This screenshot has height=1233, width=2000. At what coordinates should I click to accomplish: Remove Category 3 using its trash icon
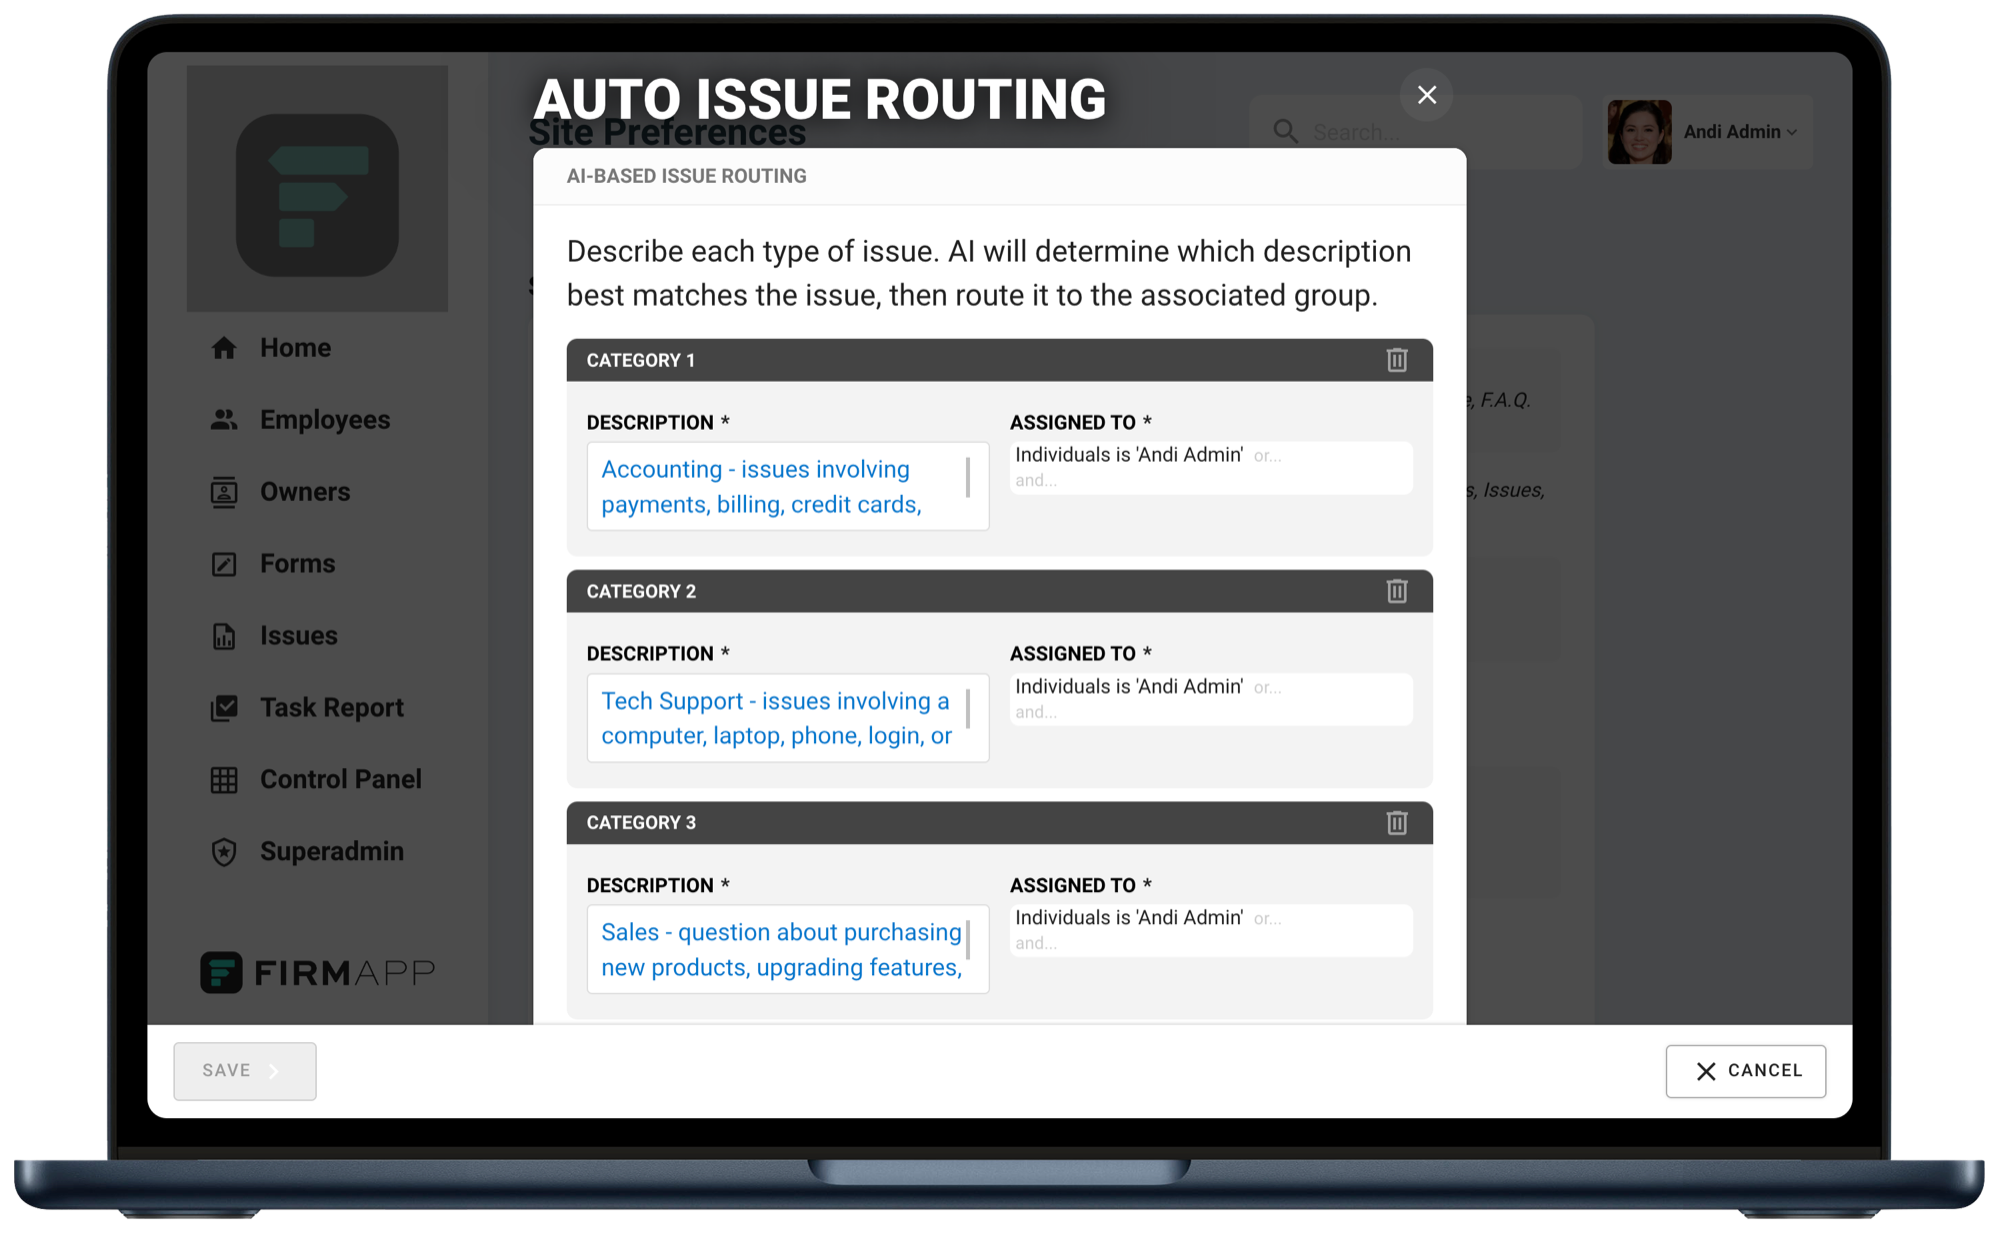point(1396,822)
